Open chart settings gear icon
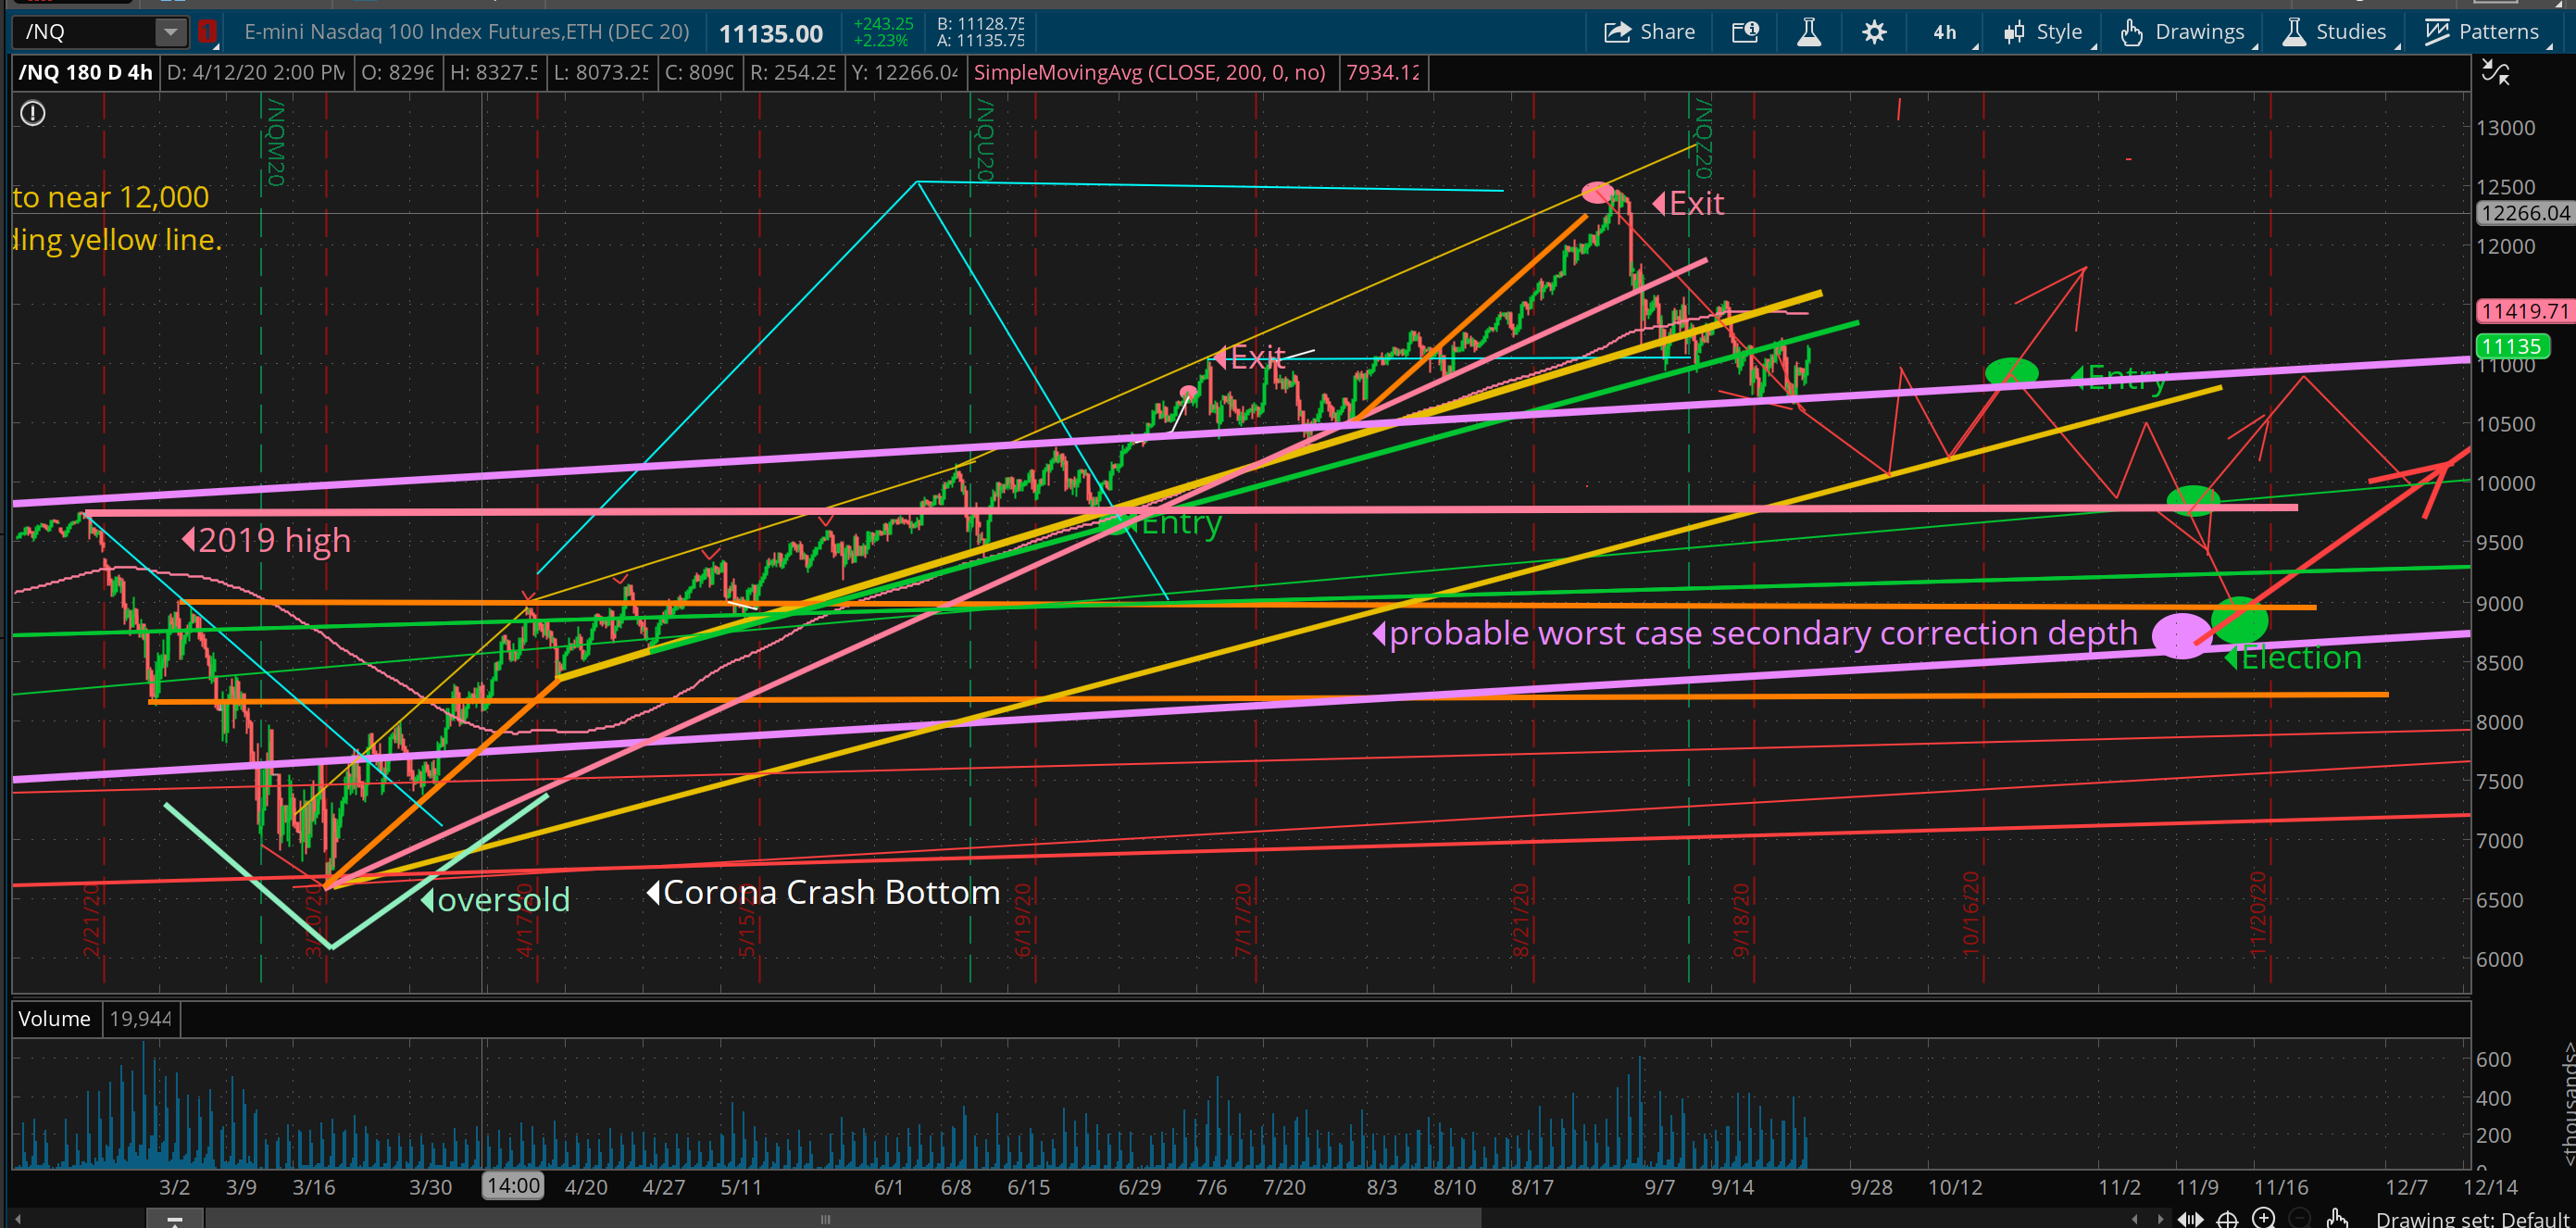2576x1228 pixels. click(x=1874, y=32)
